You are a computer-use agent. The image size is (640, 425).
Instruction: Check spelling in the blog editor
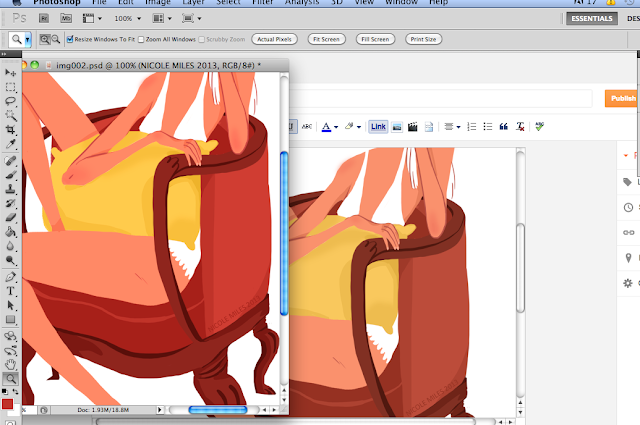click(x=540, y=127)
